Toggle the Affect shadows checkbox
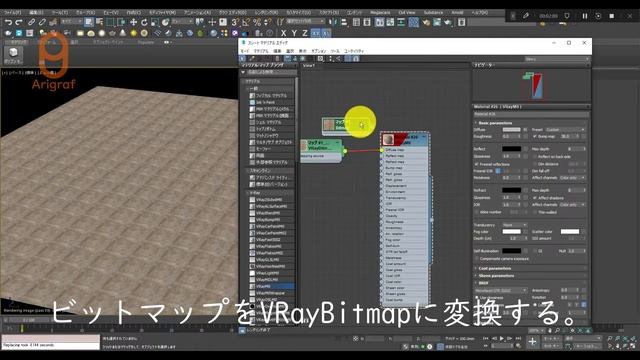 pos(535,198)
